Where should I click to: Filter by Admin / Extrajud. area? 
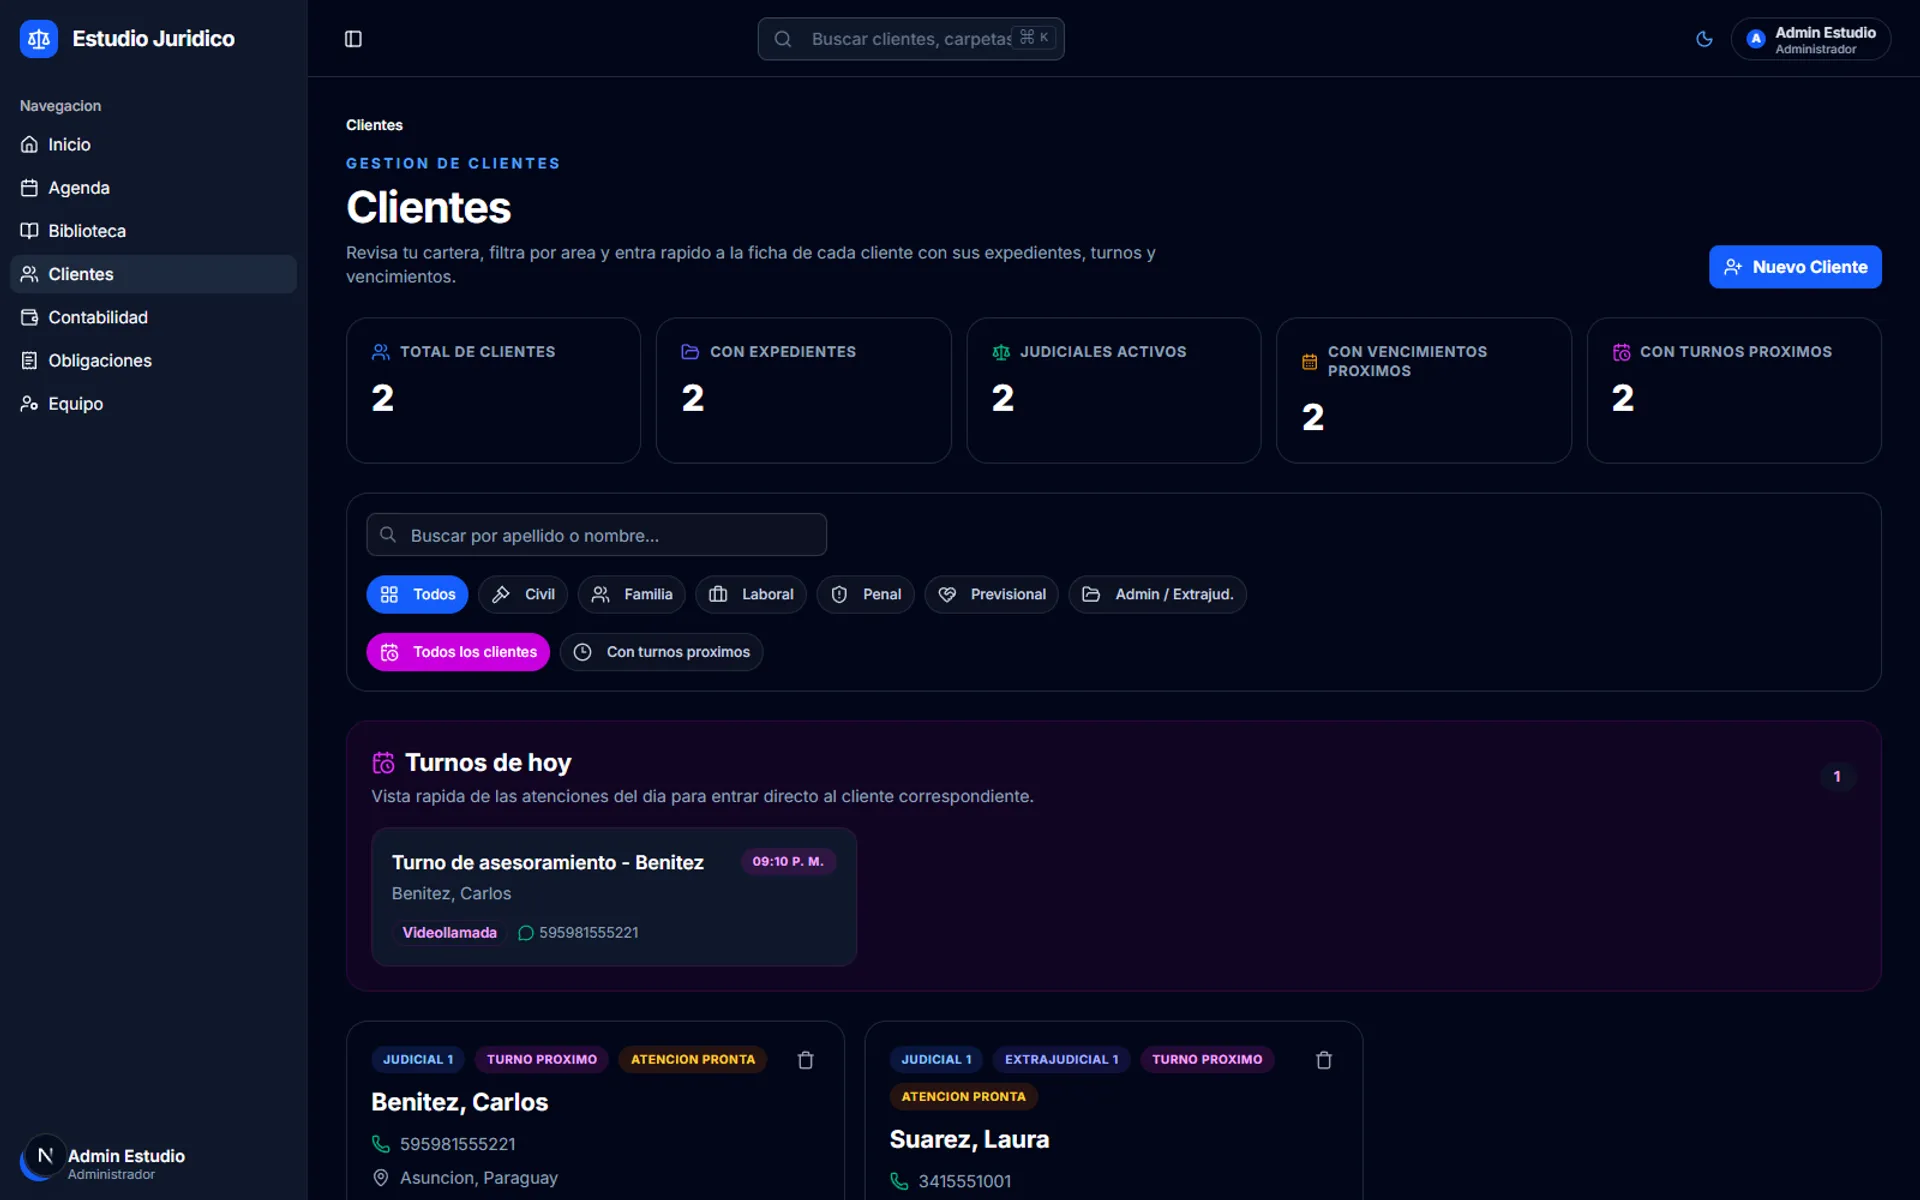1157,594
